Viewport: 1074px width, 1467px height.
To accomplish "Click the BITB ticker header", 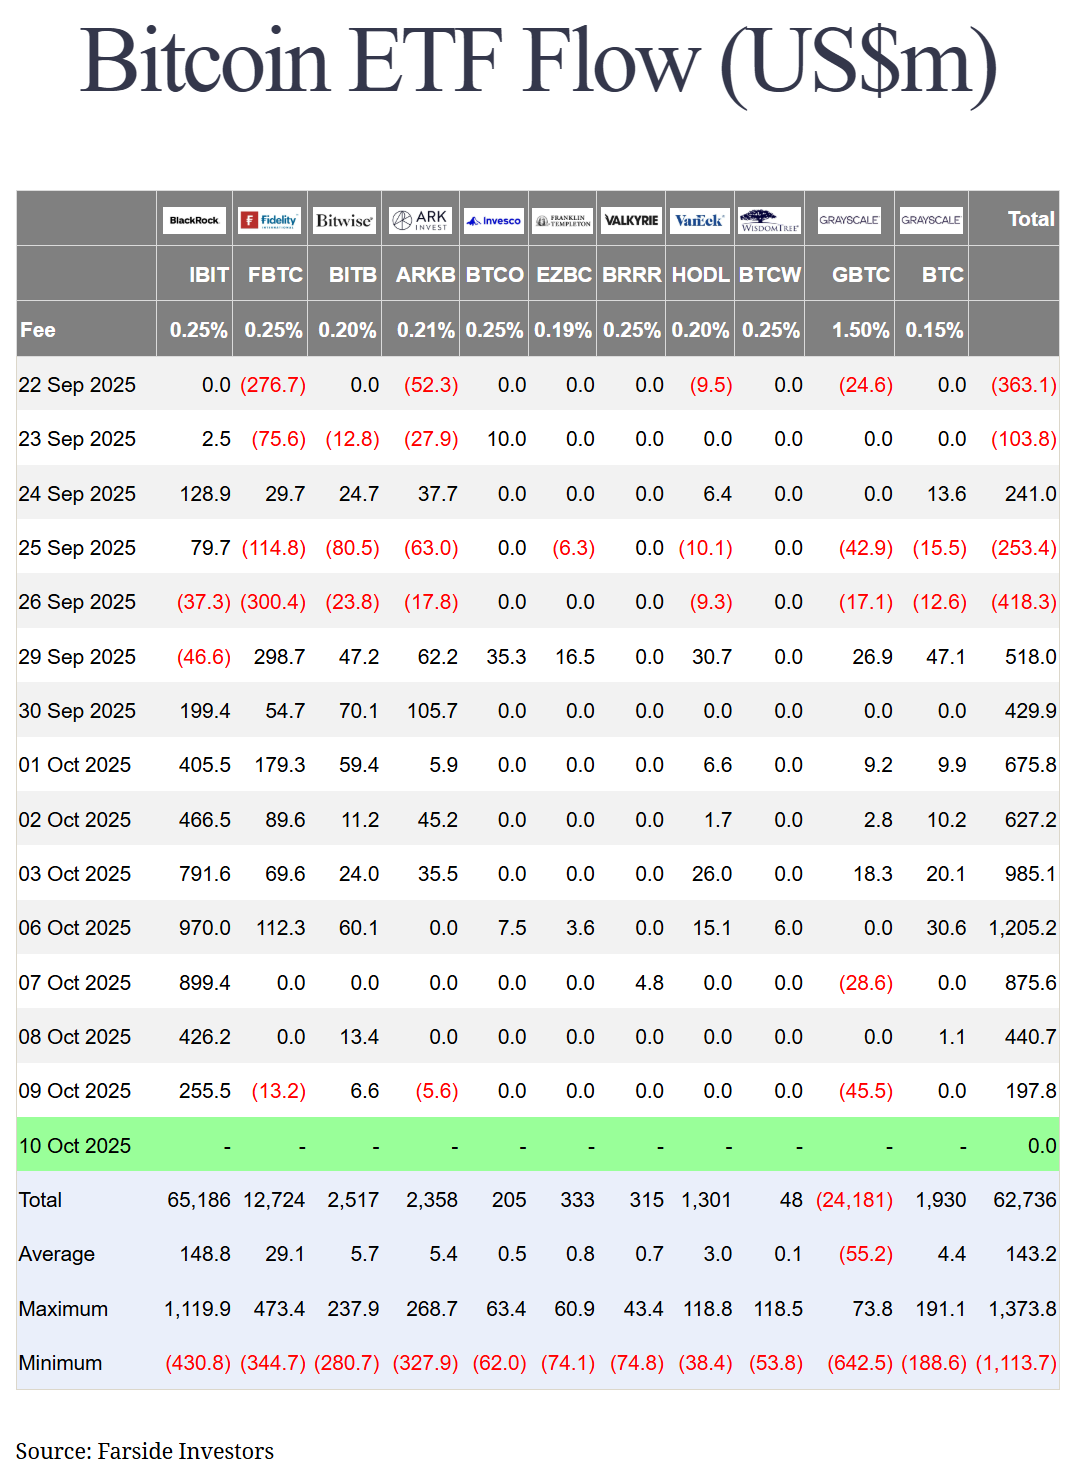I will click(x=353, y=275).
